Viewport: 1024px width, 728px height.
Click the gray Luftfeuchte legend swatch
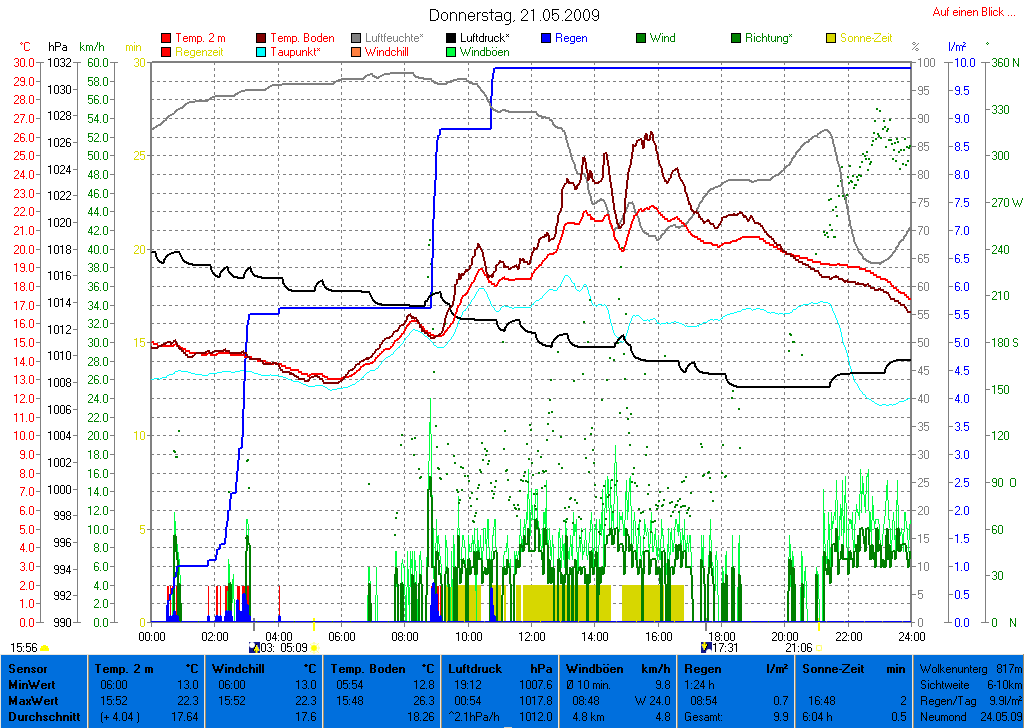pyautogui.click(x=357, y=38)
